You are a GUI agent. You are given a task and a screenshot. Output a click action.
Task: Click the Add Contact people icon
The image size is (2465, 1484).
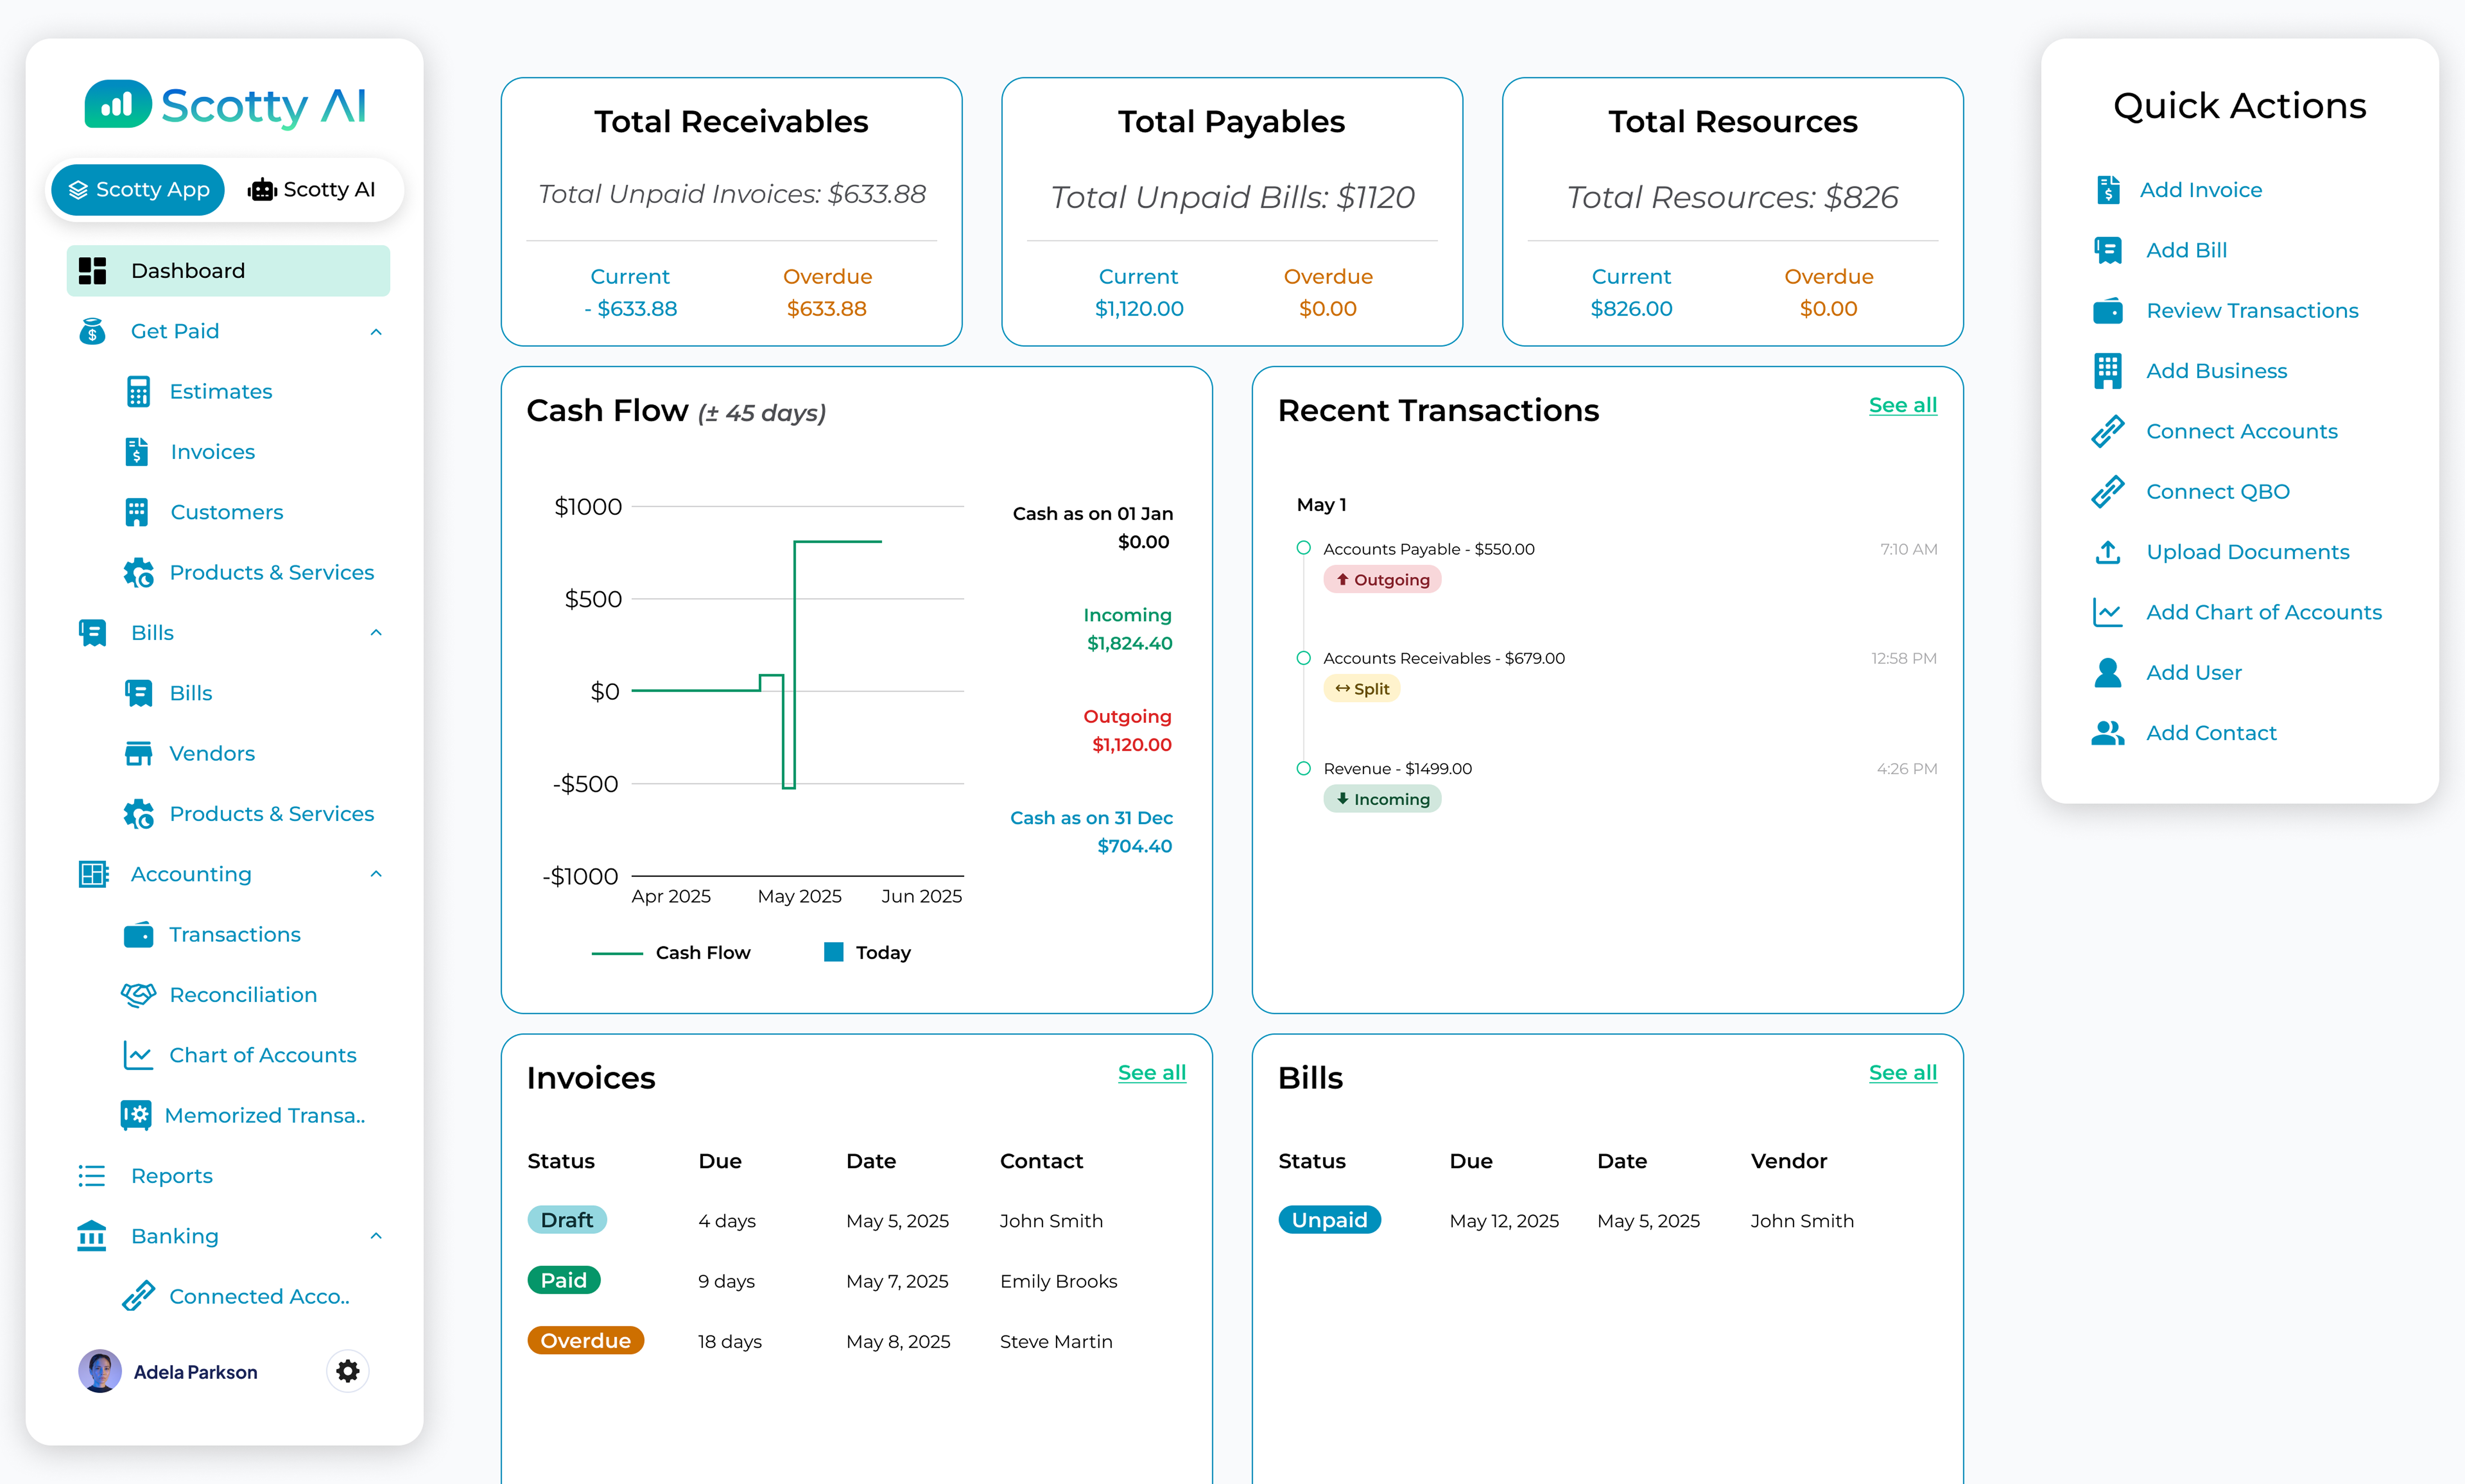[x=2108, y=733]
